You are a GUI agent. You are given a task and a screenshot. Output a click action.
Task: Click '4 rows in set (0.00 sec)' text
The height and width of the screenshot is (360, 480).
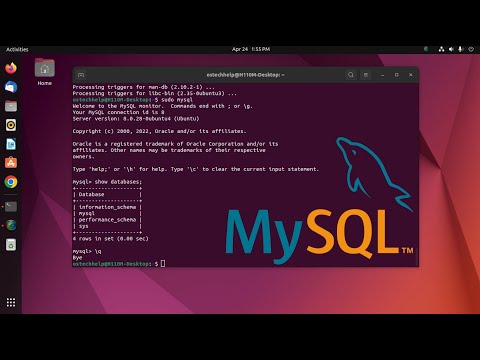coord(111,239)
